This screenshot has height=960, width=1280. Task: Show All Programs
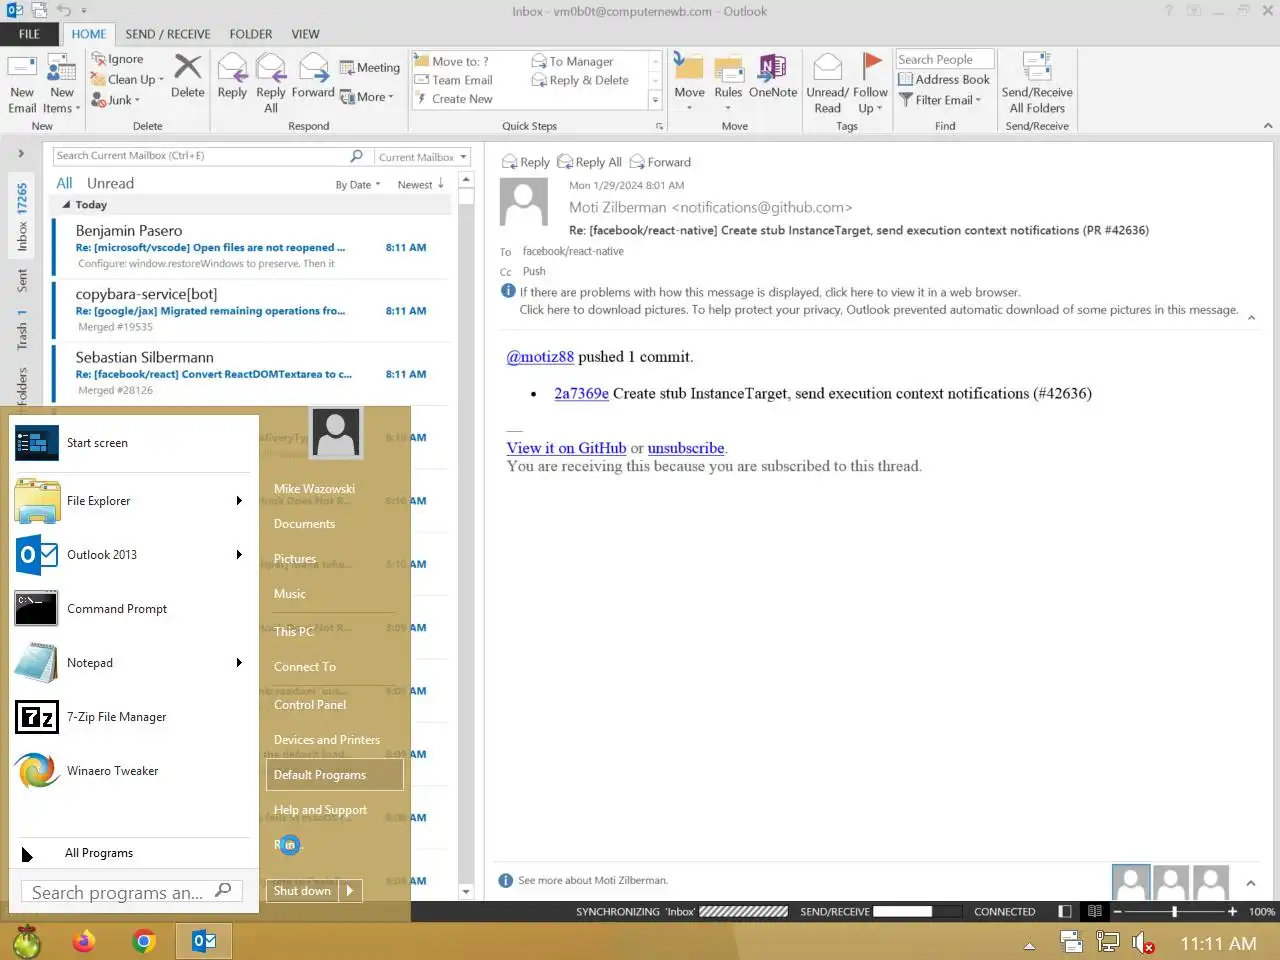[134, 853]
